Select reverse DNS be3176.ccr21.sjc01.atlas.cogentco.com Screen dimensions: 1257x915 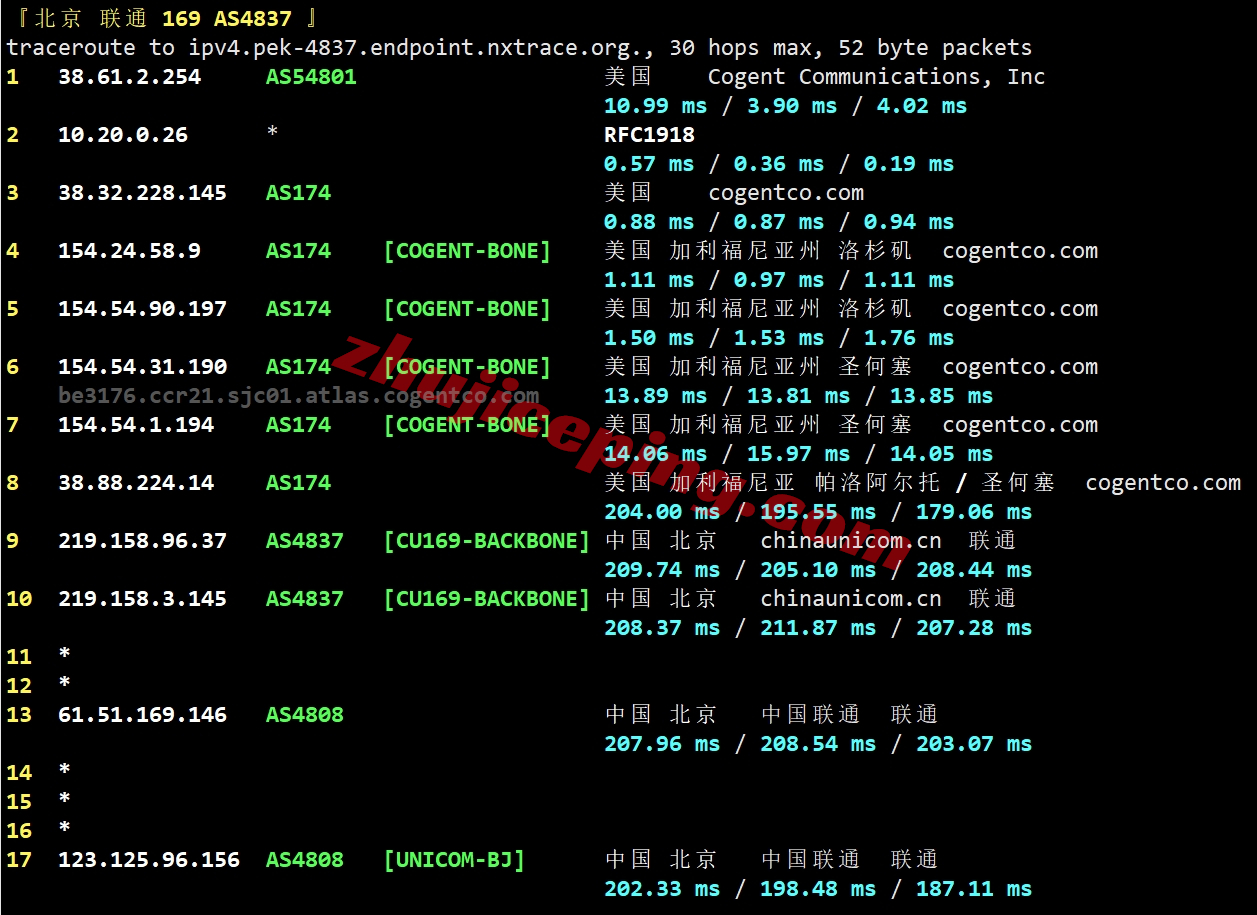[298, 396]
